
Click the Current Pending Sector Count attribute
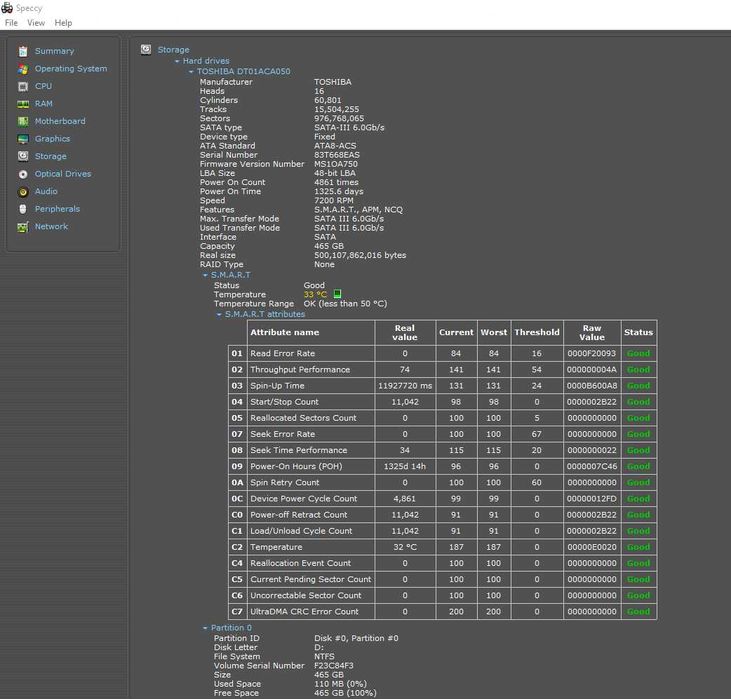pyautogui.click(x=311, y=579)
